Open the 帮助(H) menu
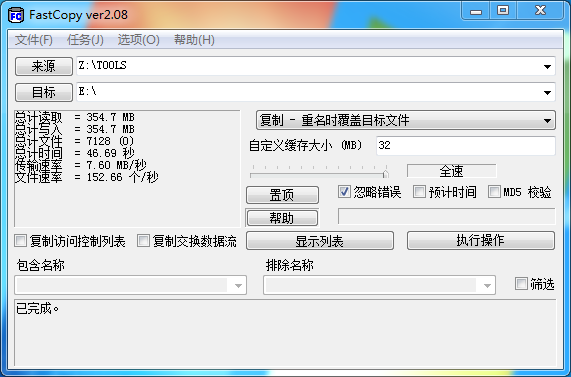 (x=194, y=40)
